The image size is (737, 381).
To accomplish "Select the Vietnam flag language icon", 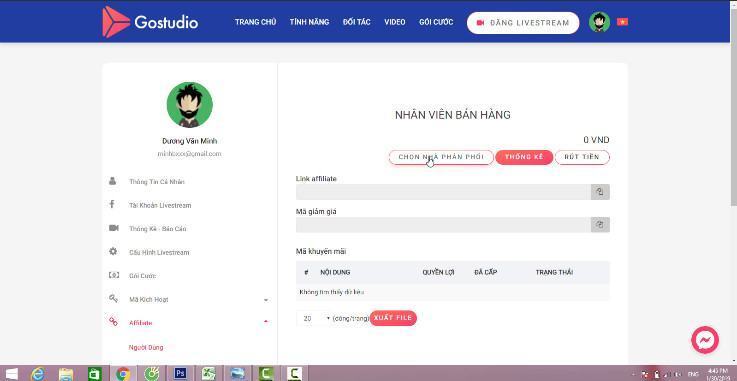I will click(x=622, y=22).
